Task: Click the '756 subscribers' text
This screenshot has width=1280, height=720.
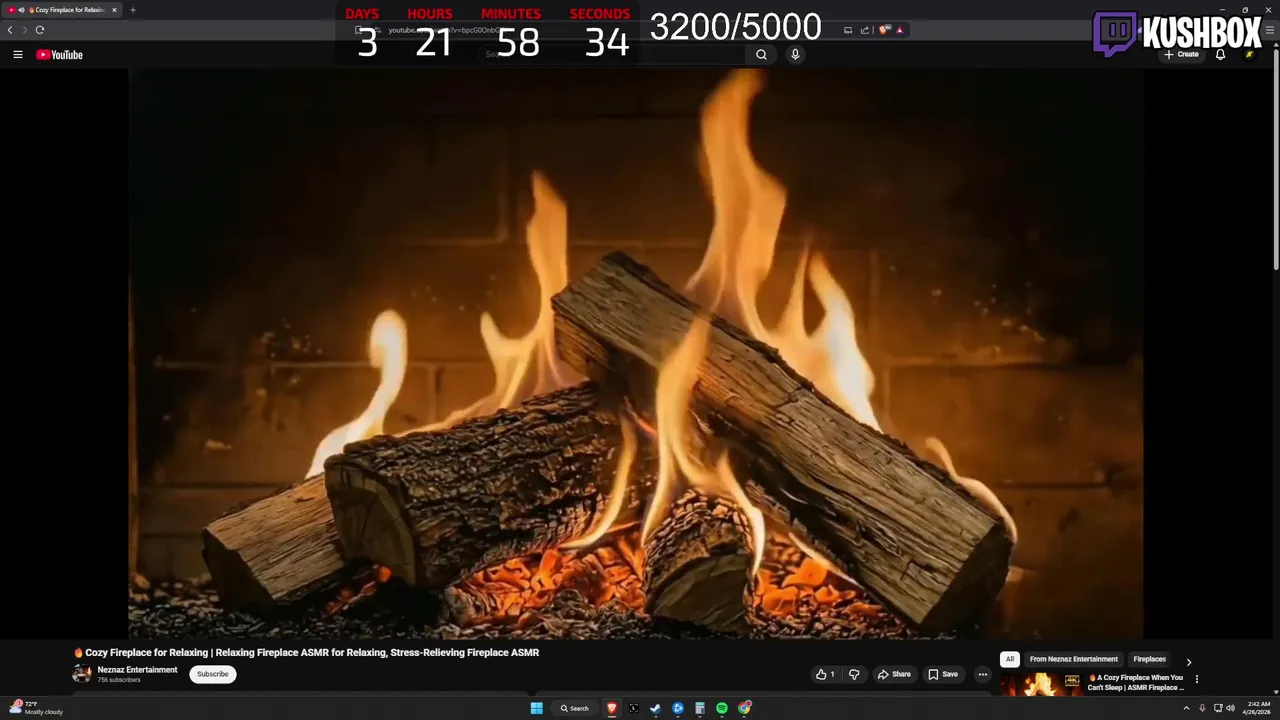Action: coord(119,680)
